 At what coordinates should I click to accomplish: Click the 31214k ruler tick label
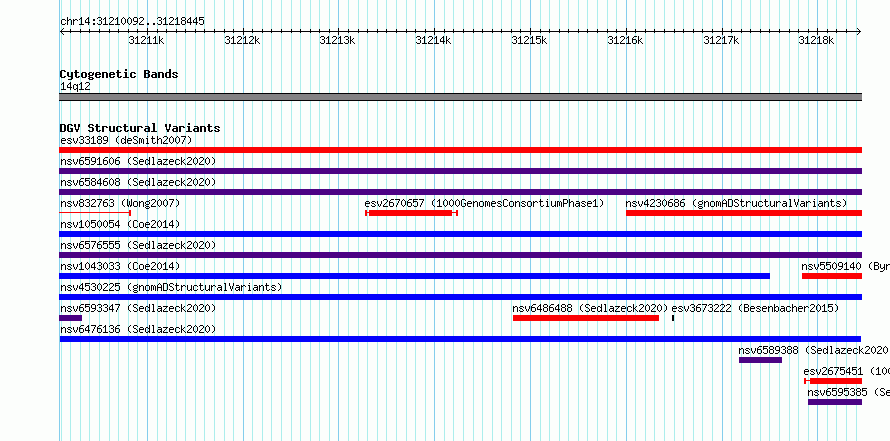[x=434, y=40]
